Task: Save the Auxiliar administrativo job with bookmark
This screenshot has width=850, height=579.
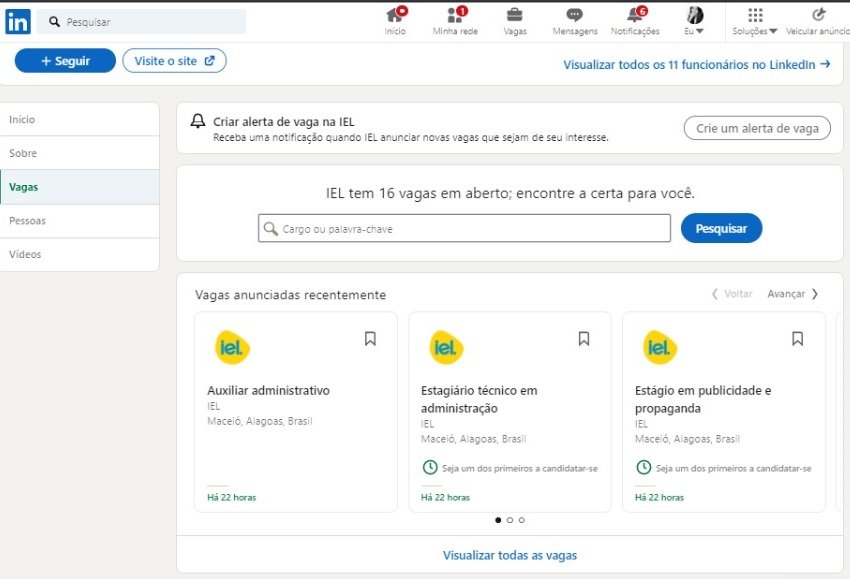Action: [370, 339]
